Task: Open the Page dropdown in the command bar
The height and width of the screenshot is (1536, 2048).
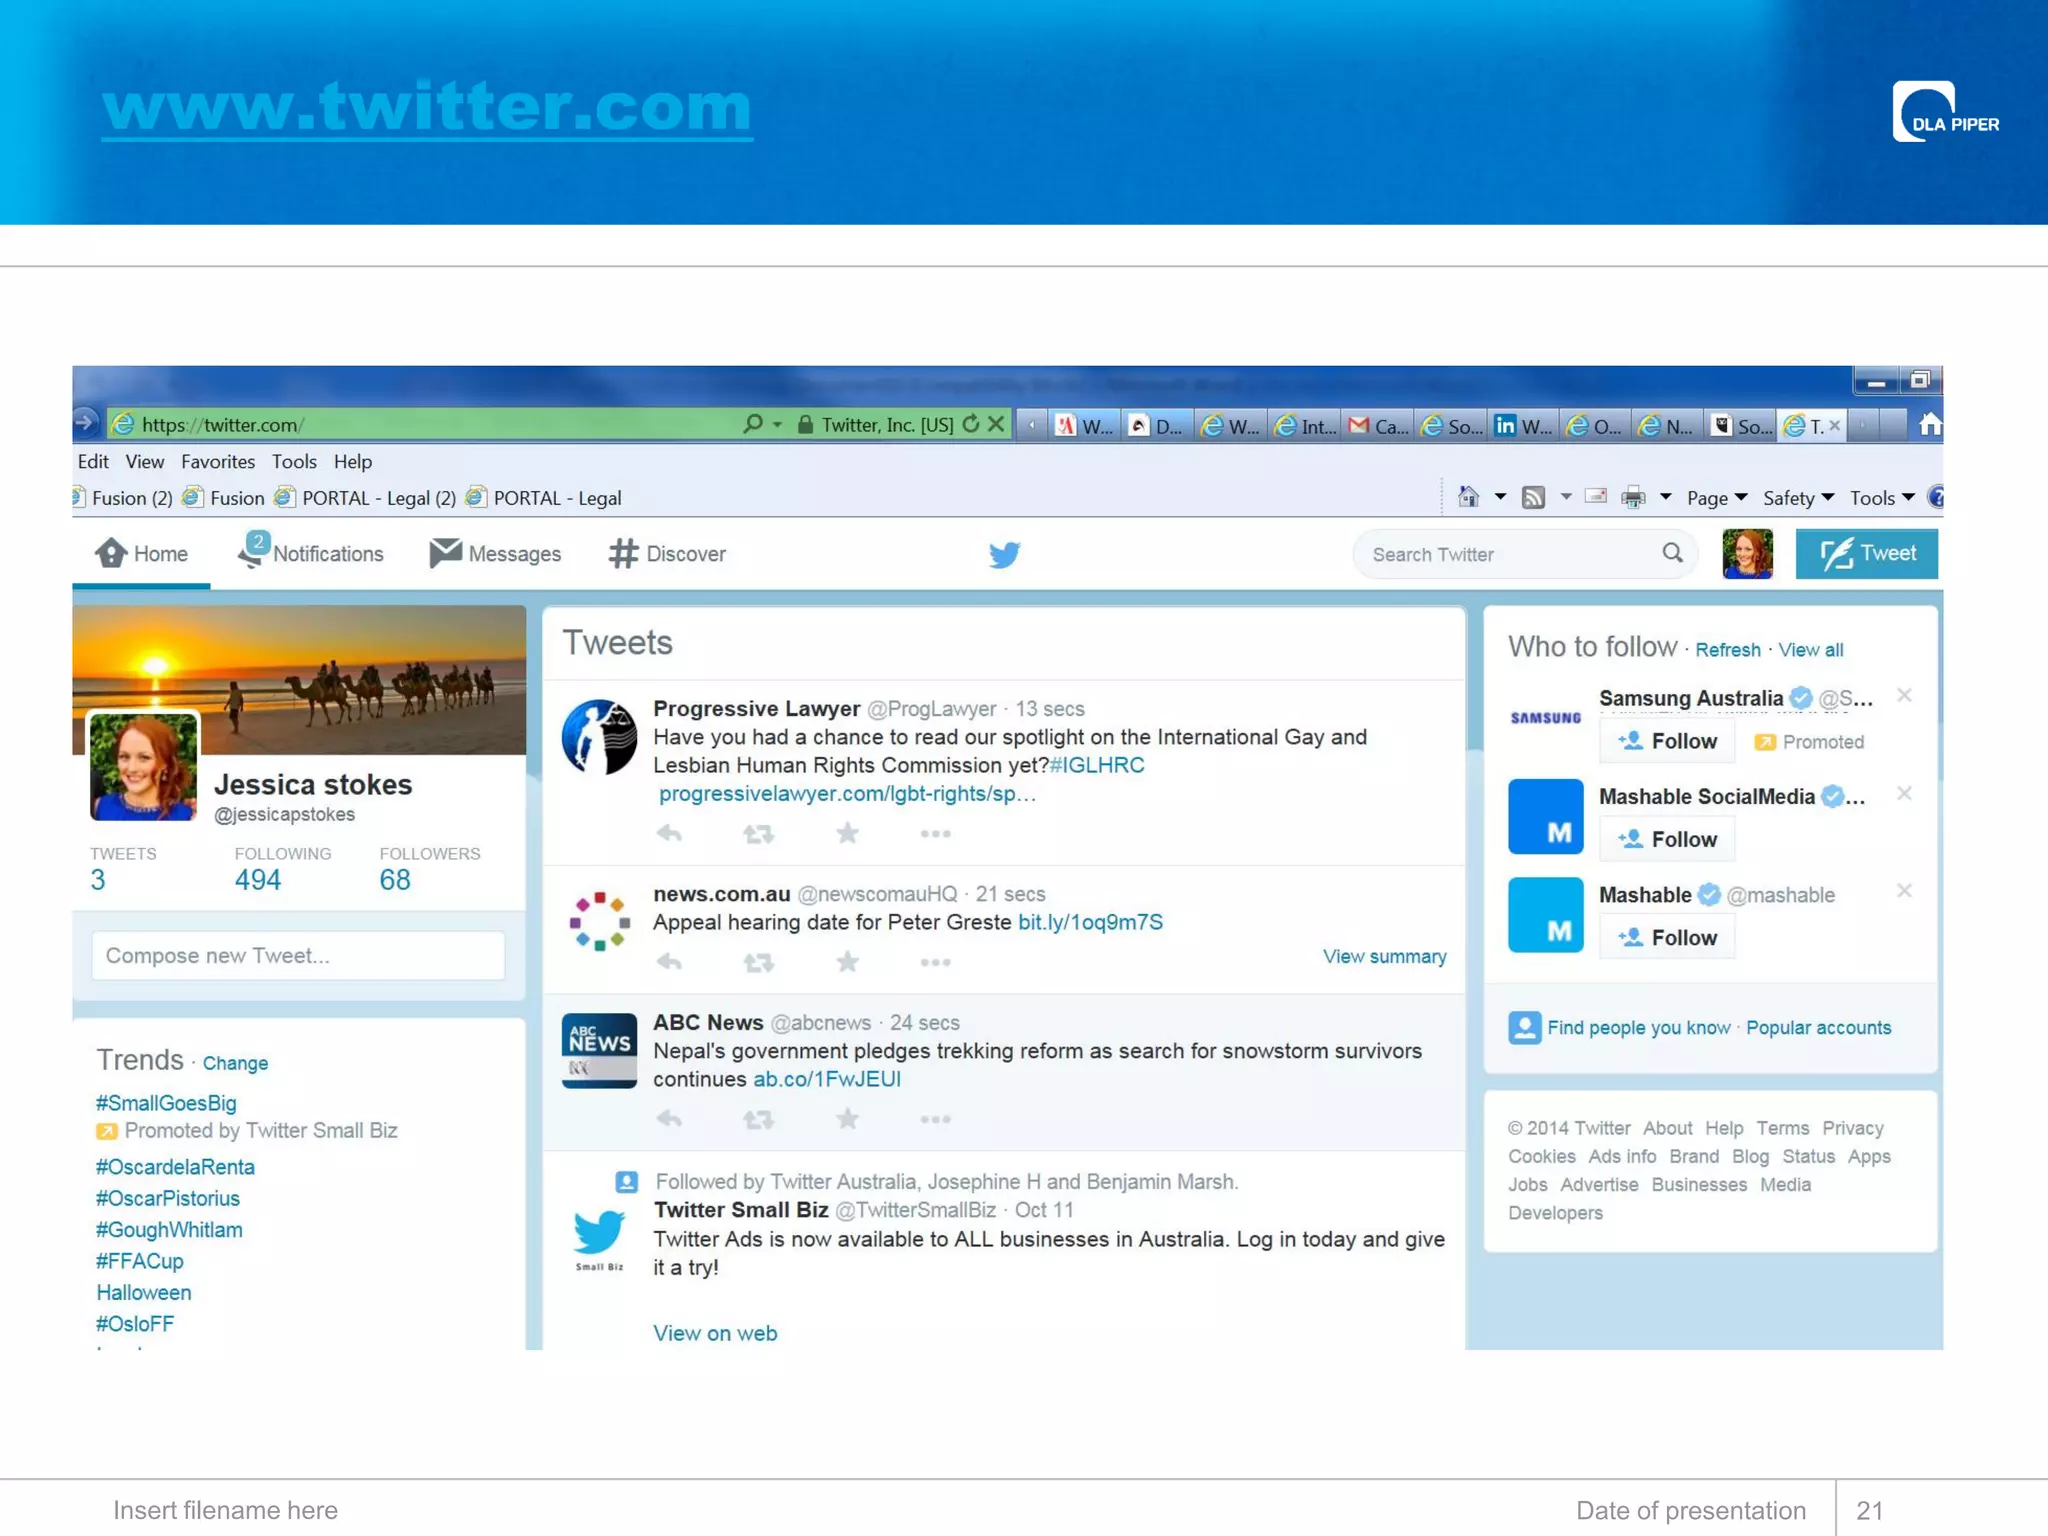Action: [1716, 498]
